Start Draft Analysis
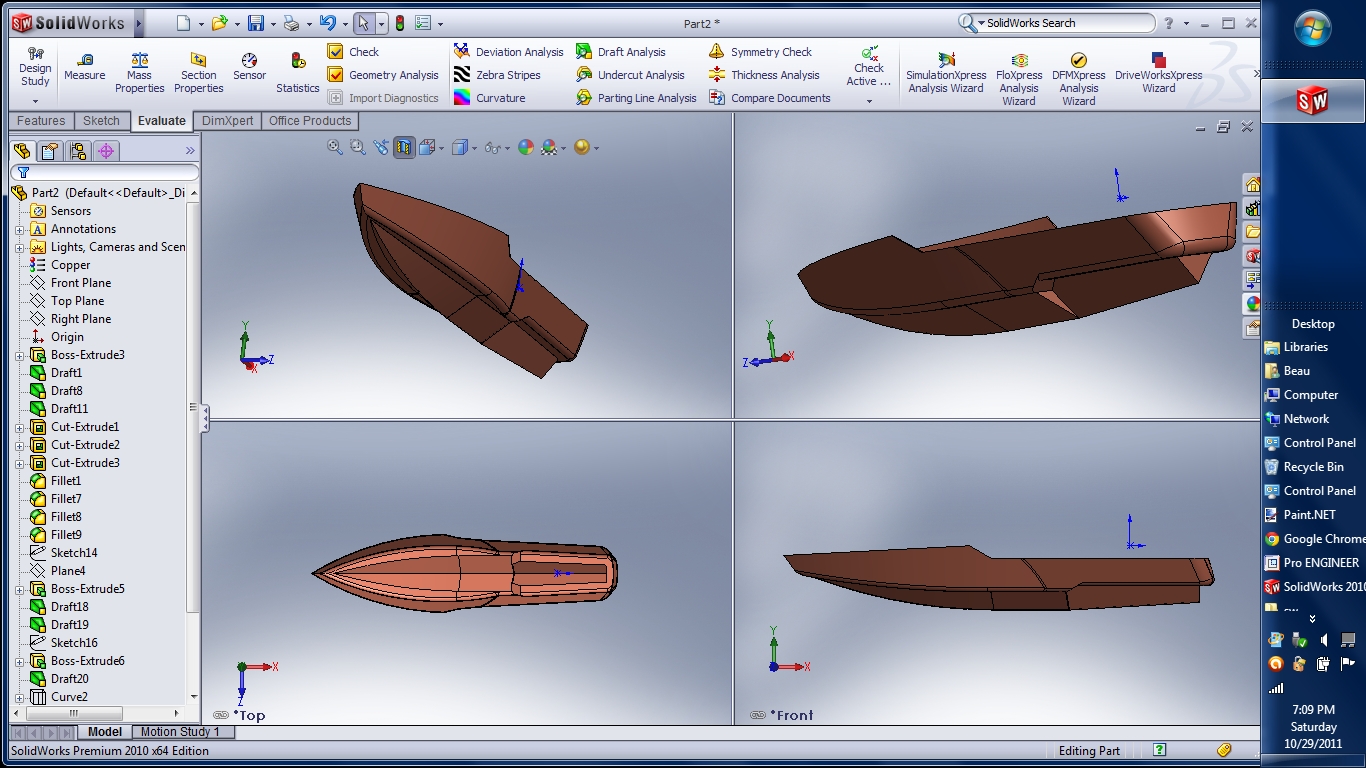 point(620,52)
